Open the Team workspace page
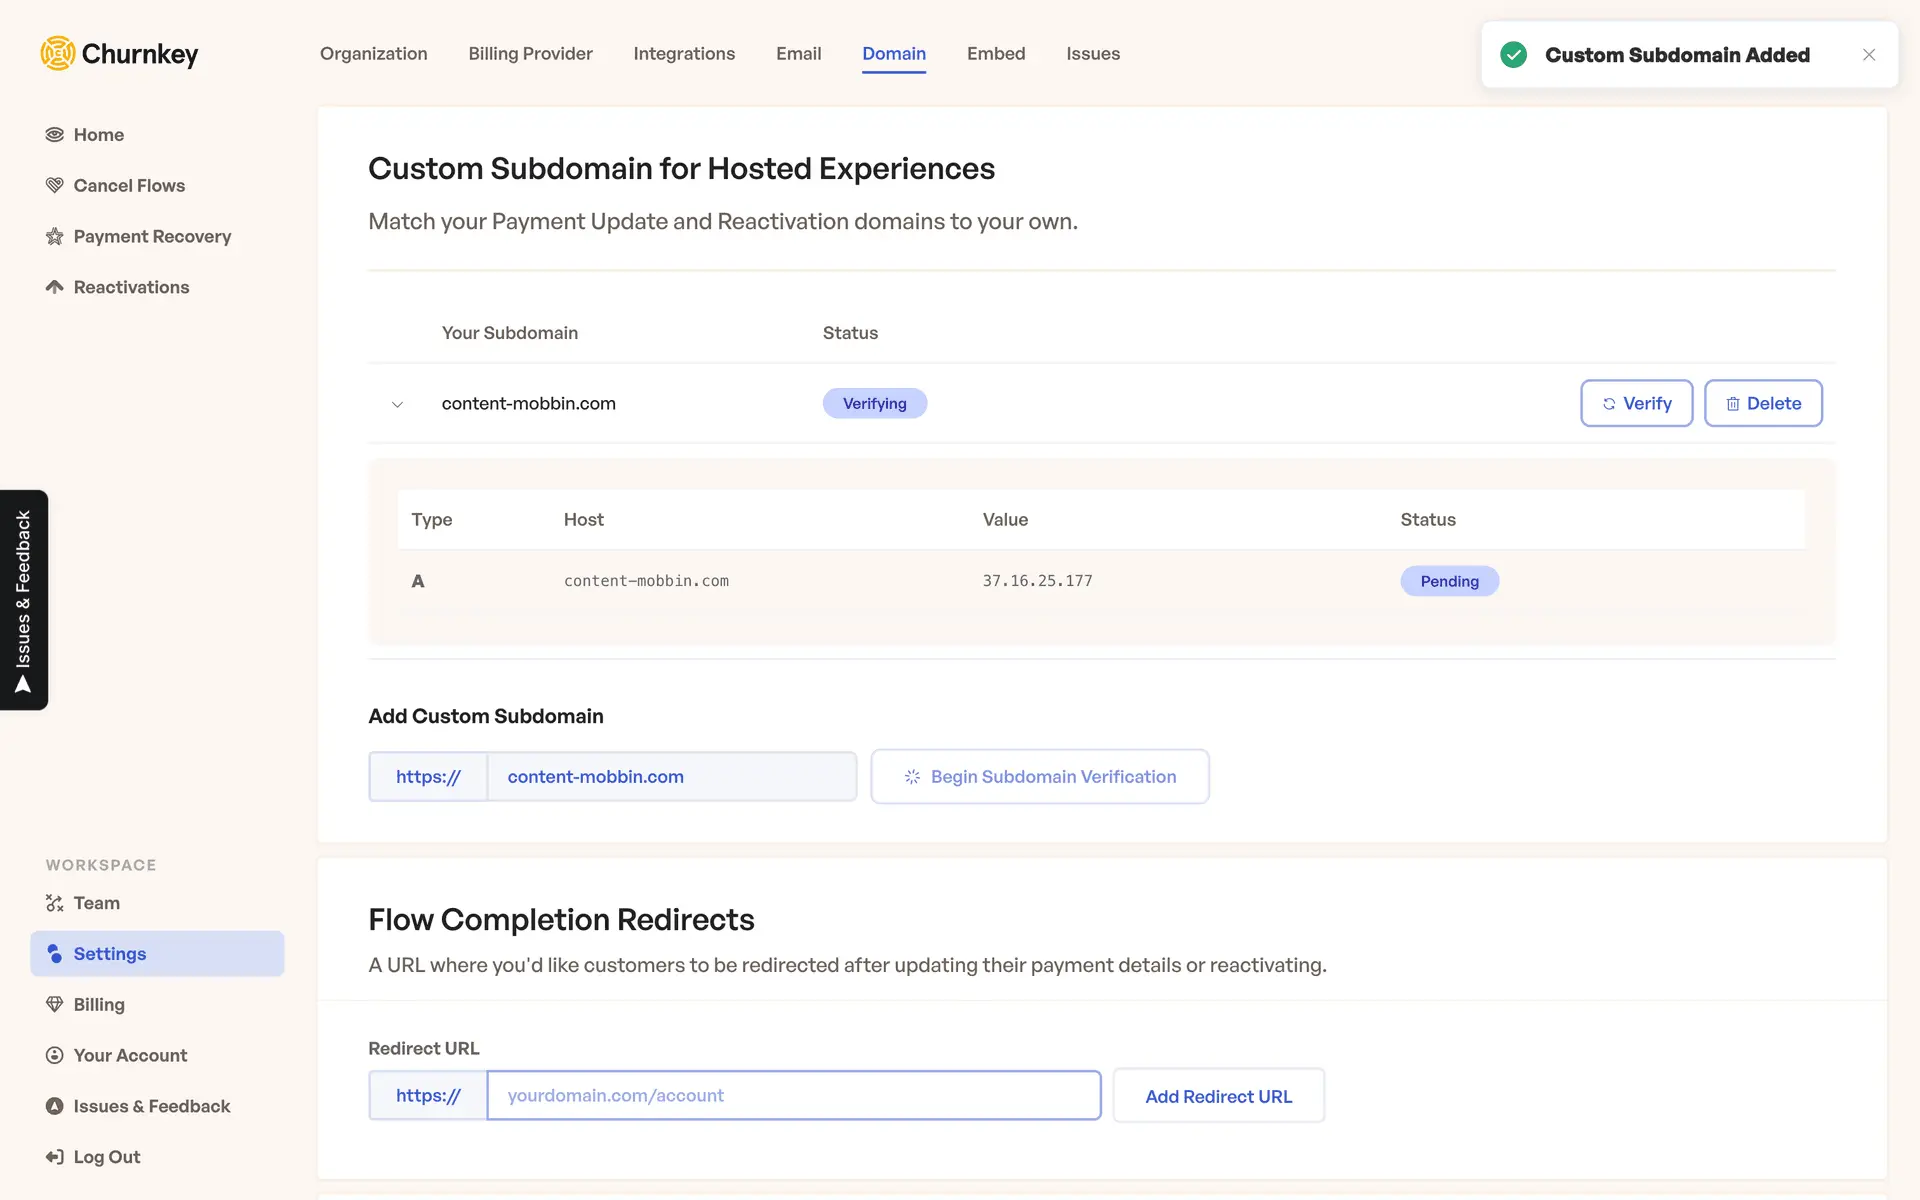 point(96,903)
